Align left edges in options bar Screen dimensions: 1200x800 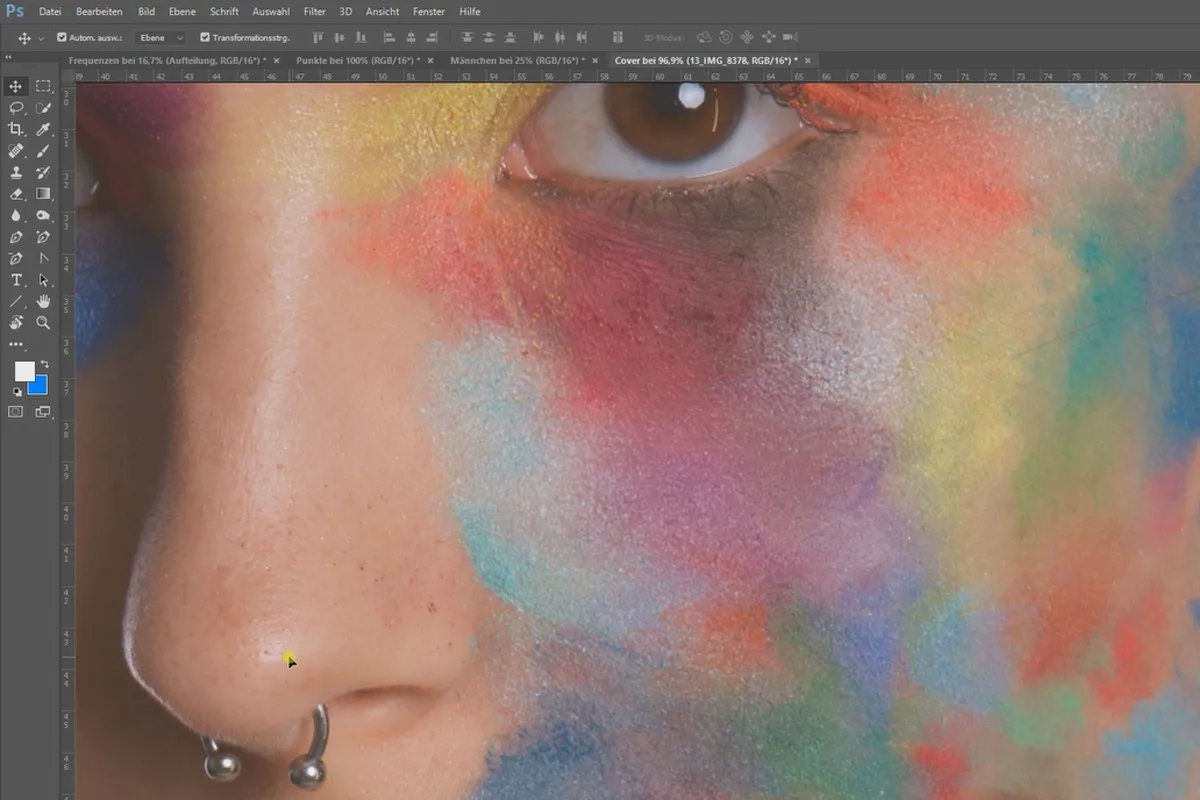(388, 37)
